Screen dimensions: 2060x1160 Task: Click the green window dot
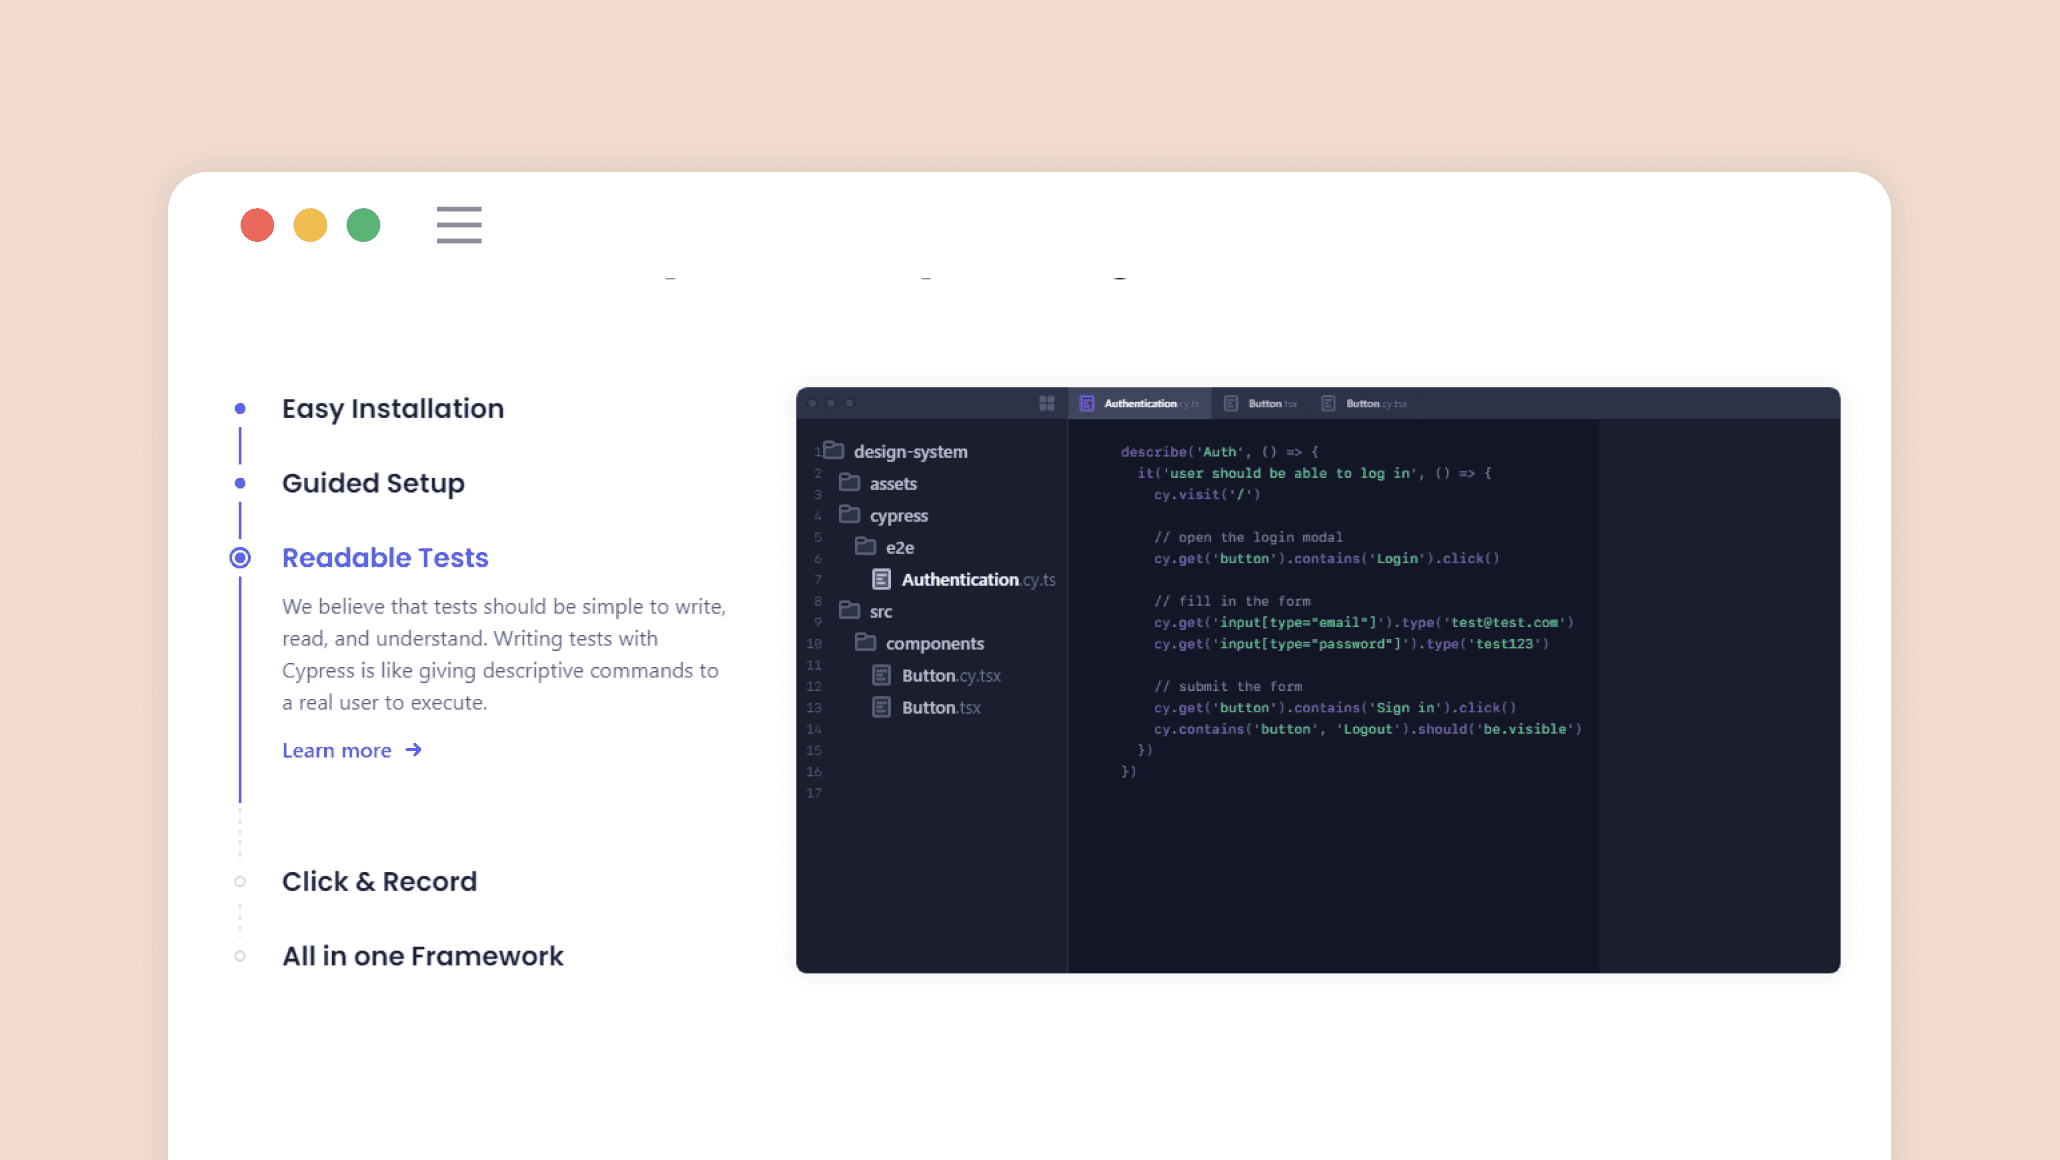[363, 225]
